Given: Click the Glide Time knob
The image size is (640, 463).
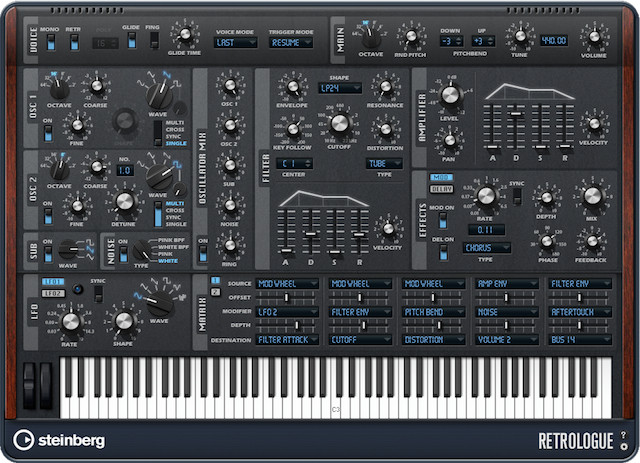Looking at the screenshot, I should tap(185, 34).
